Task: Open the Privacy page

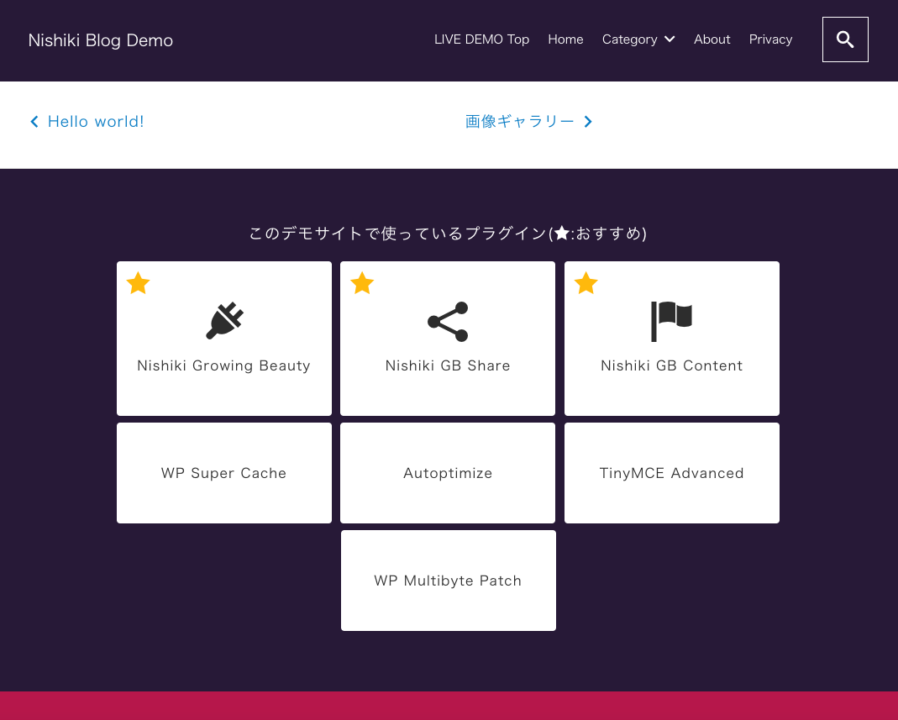Action: 770,40
